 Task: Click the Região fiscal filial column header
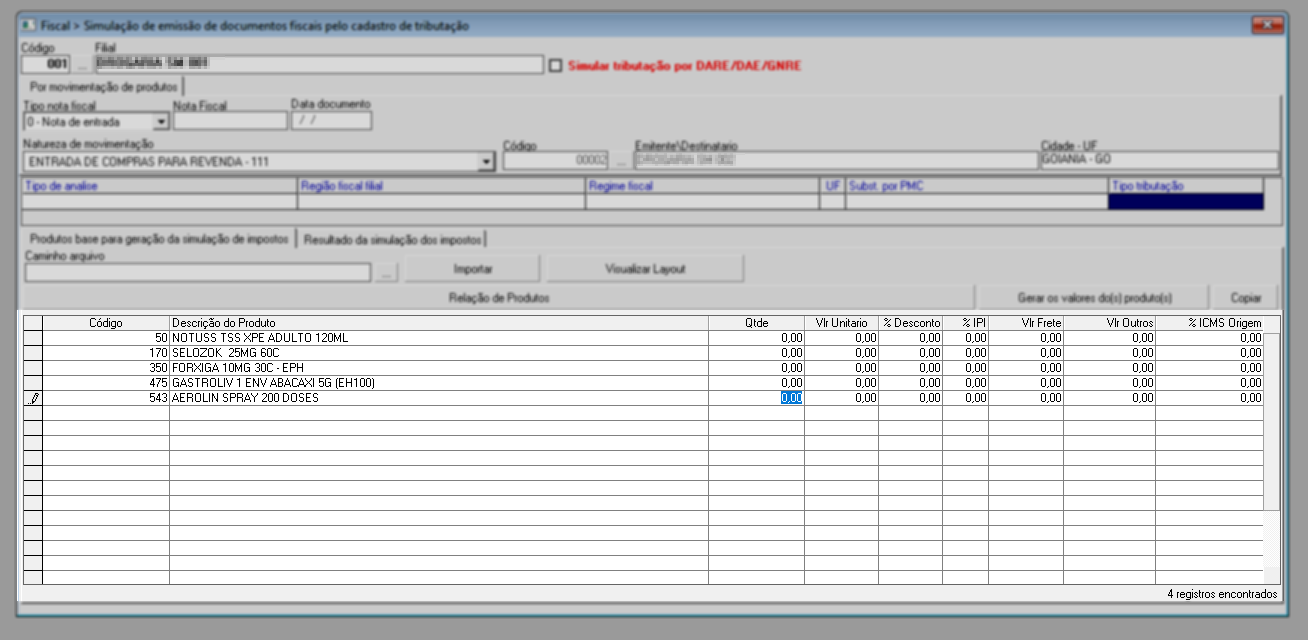(440, 186)
